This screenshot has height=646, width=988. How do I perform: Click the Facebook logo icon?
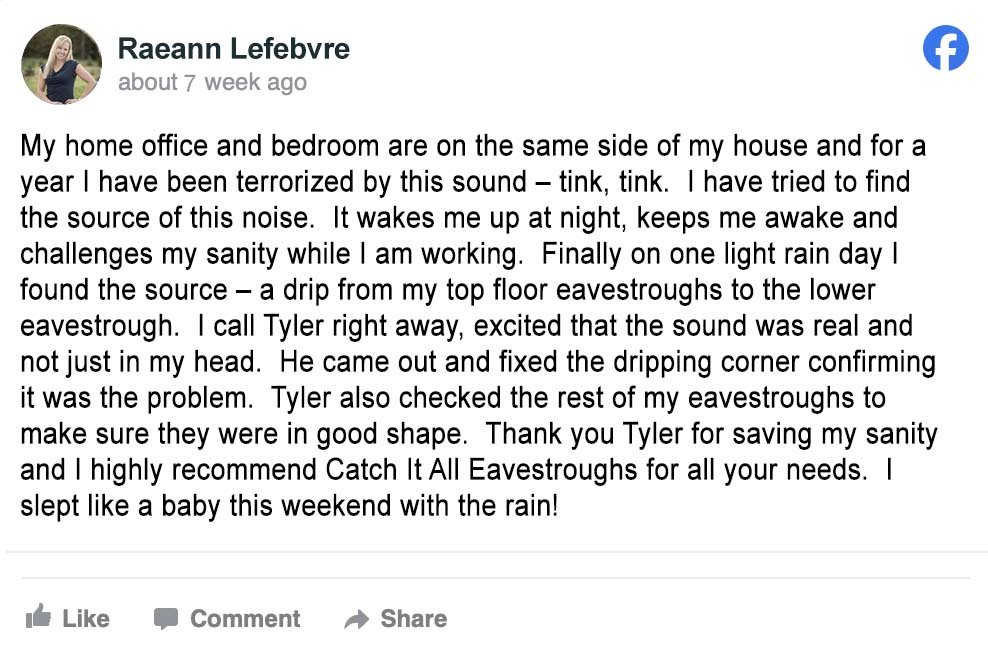click(945, 48)
